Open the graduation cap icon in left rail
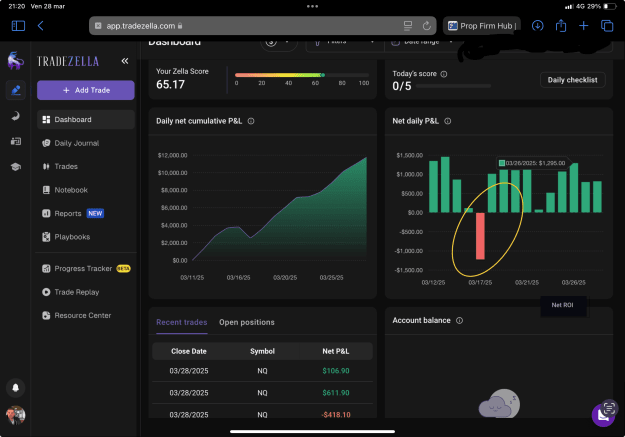The height and width of the screenshot is (437, 625). [16, 167]
